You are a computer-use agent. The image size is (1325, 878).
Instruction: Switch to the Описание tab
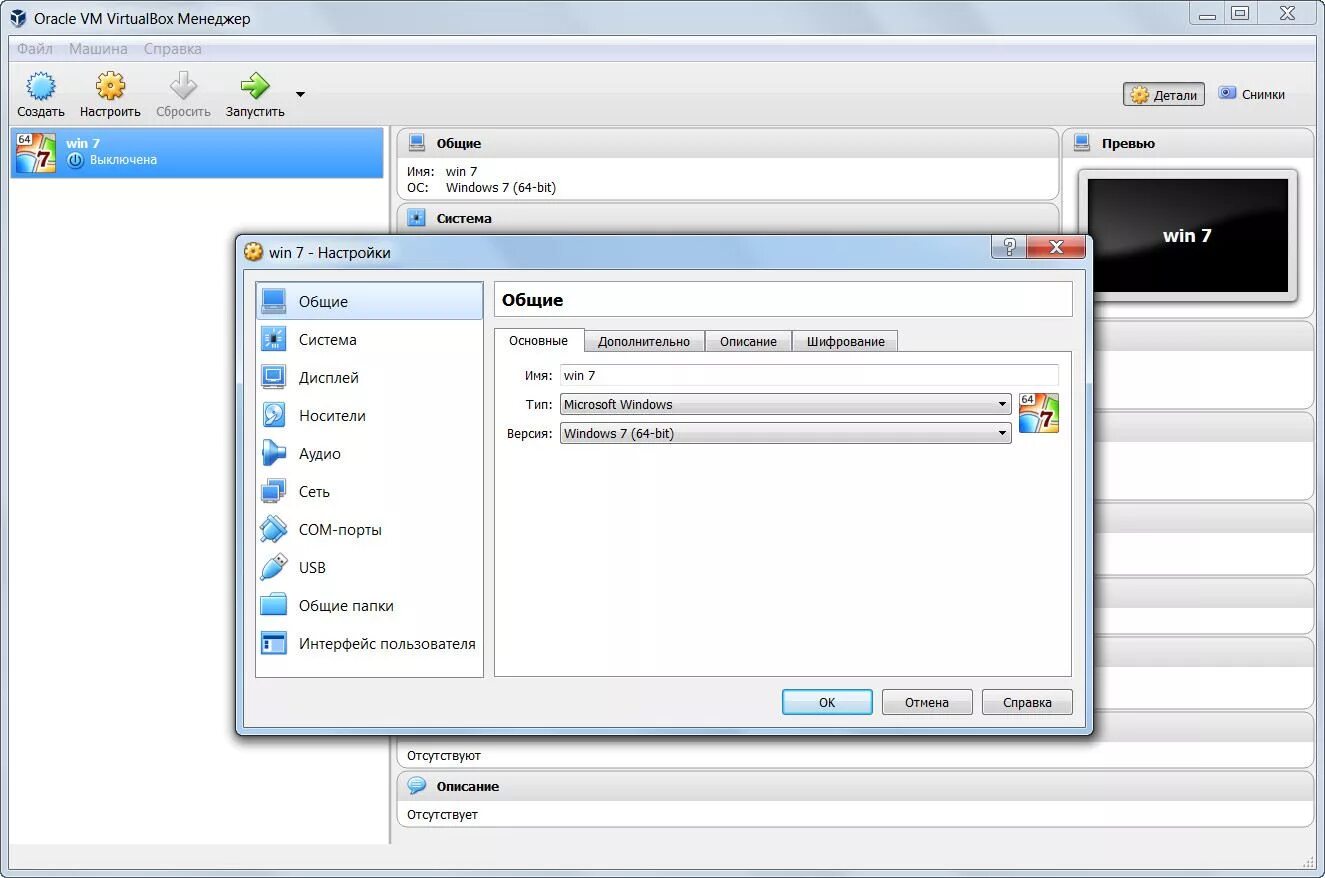click(748, 341)
